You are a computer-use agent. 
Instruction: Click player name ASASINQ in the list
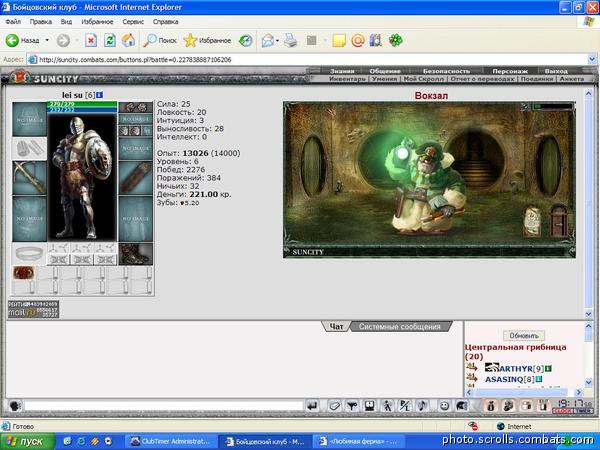coord(504,379)
